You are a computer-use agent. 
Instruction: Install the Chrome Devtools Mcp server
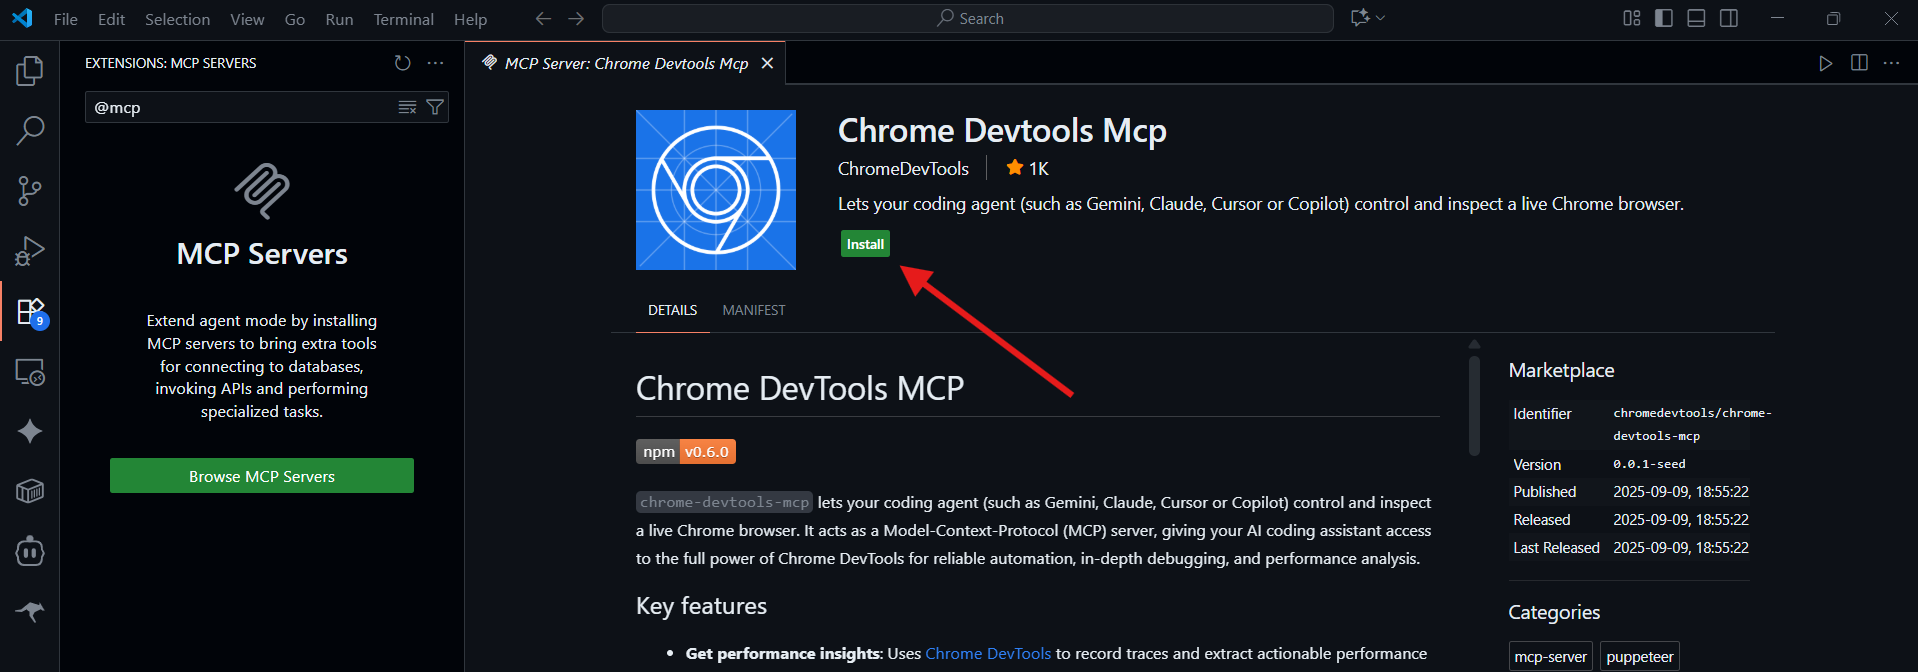coord(865,244)
